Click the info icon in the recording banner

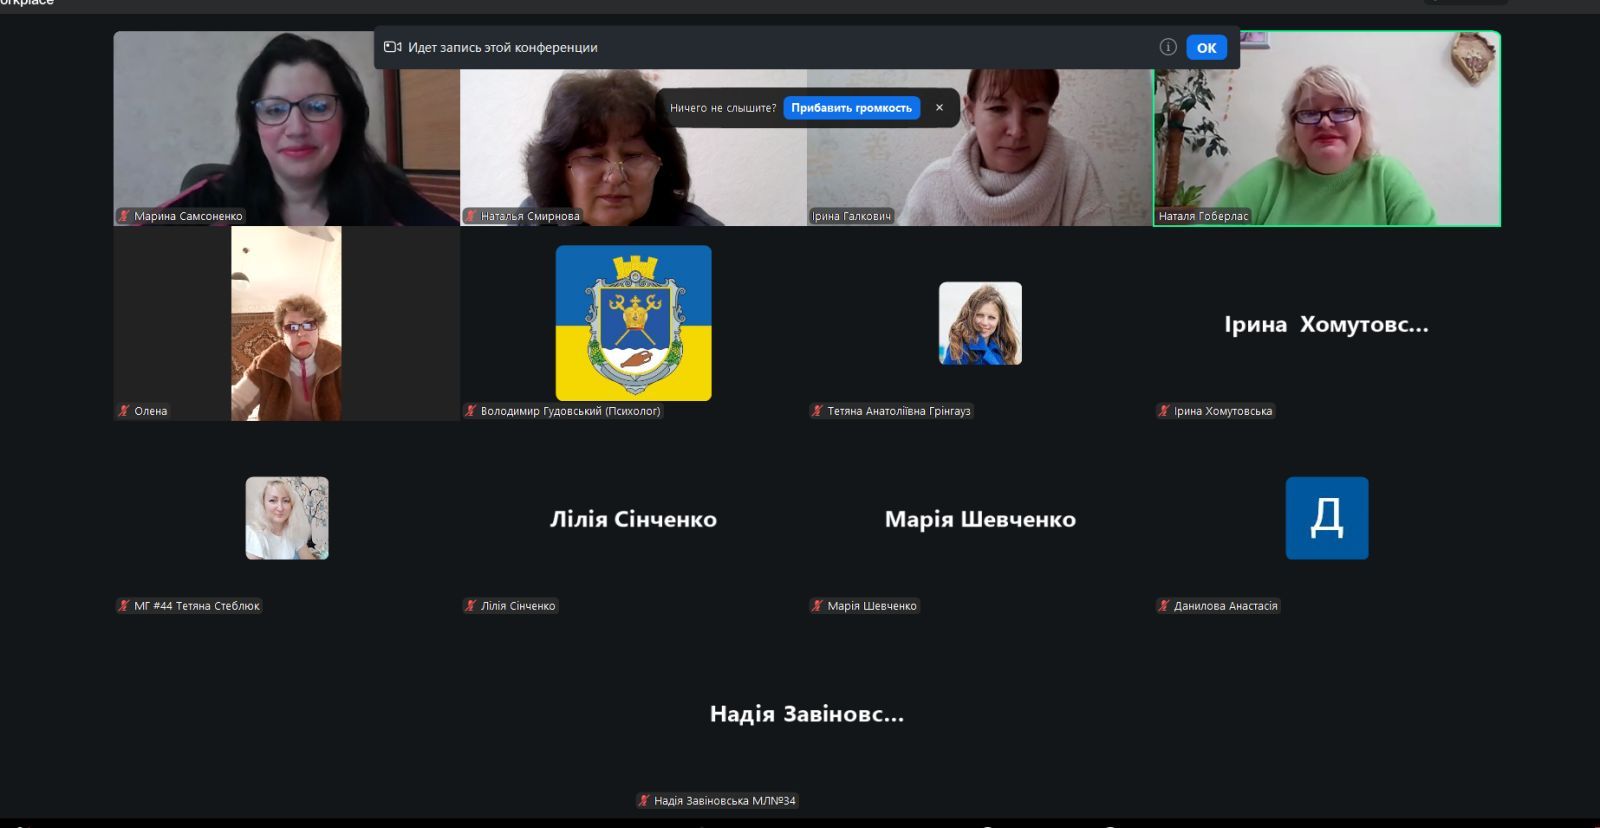click(1167, 47)
